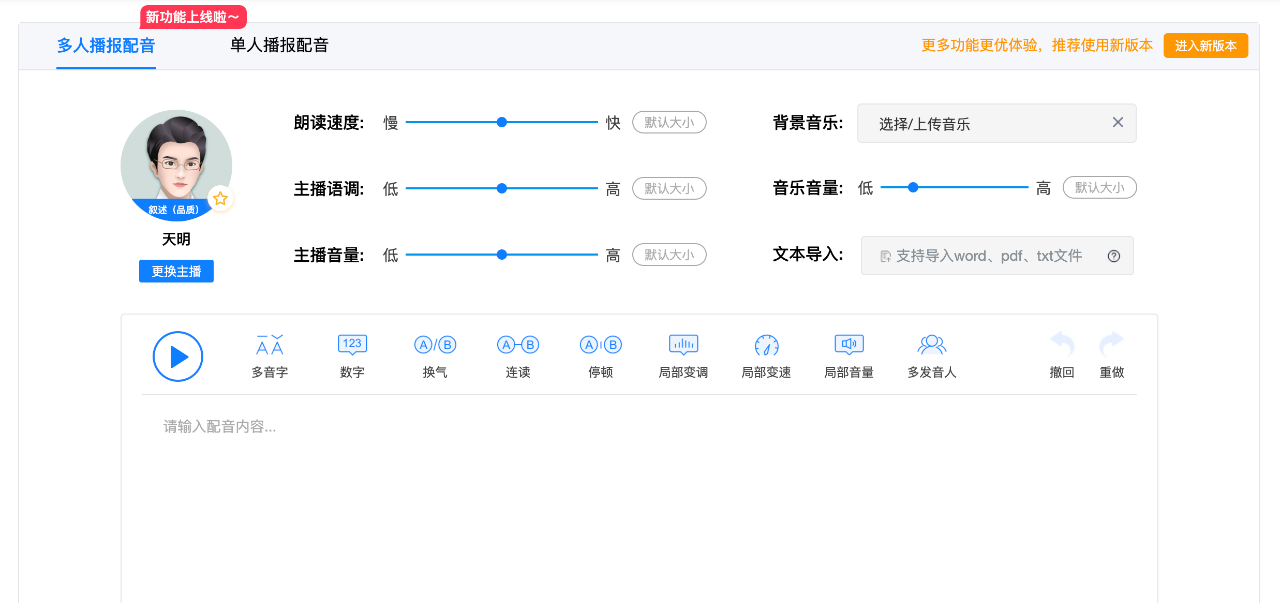Clear the selected background music with the X
The height and width of the screenshot is (603, 1280).
[1117, 122]
